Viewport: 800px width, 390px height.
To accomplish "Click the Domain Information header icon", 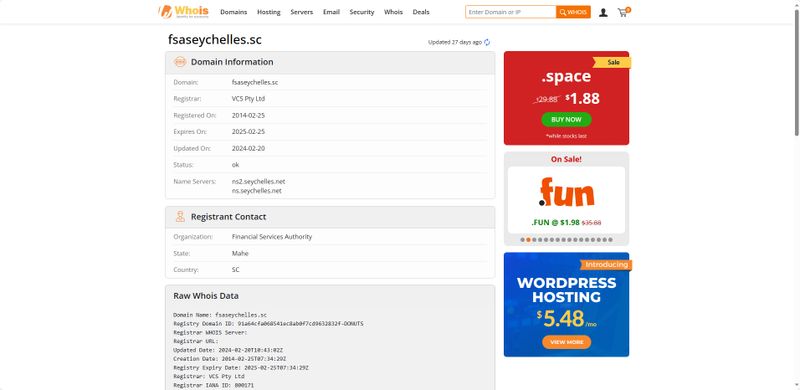I will pyautogui.click(x=180, y=62).
